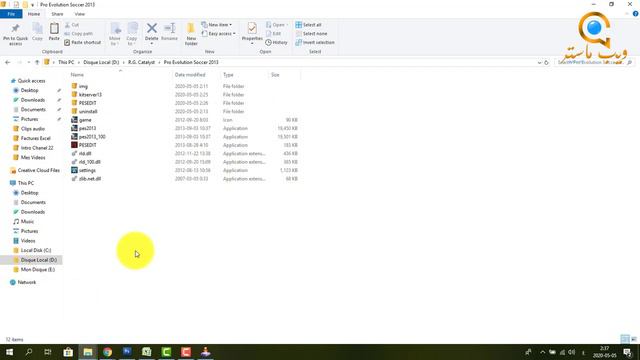This screenshot has height=360, width=640.
Task: Open Properties in the ribbon
Action: point(252,33)
